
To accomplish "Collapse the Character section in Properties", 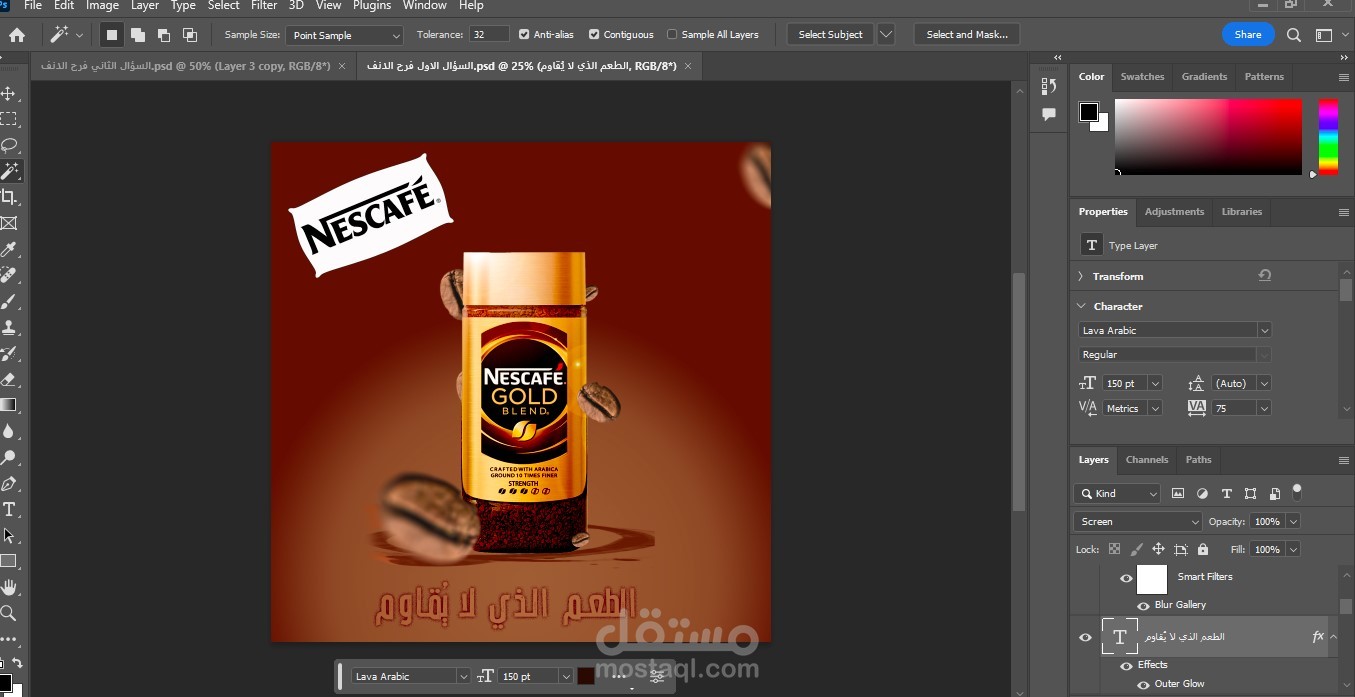I will (x=1081, y=306).
